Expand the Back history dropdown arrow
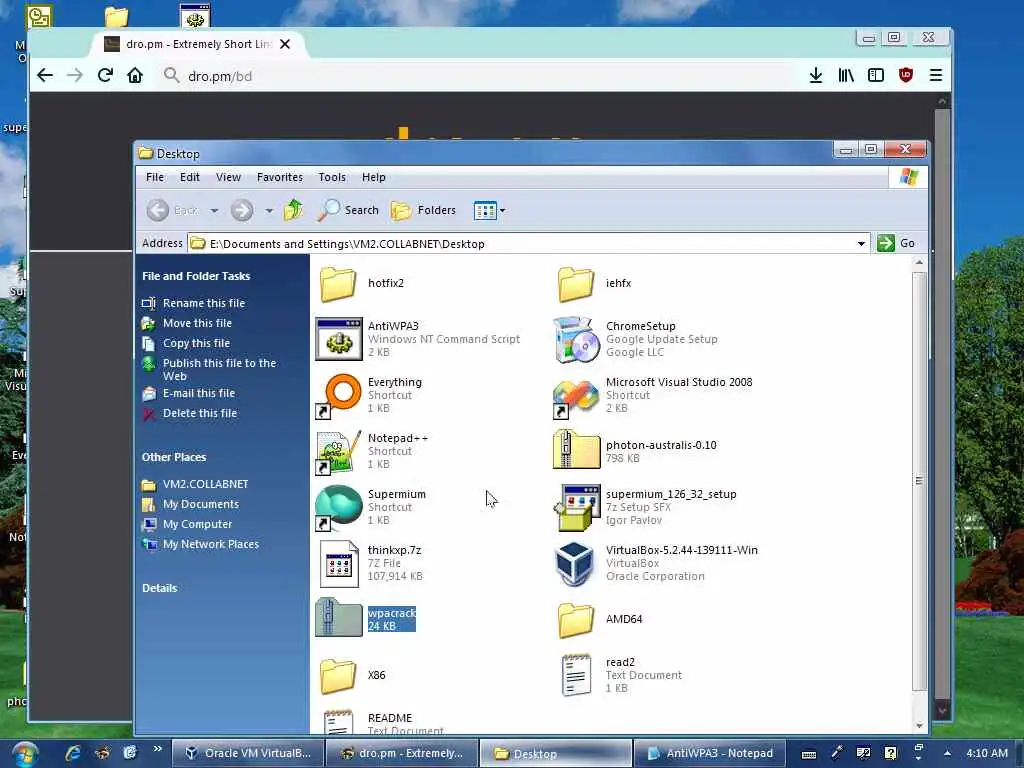Screen dimensions: 1024x768 point(214,210)
